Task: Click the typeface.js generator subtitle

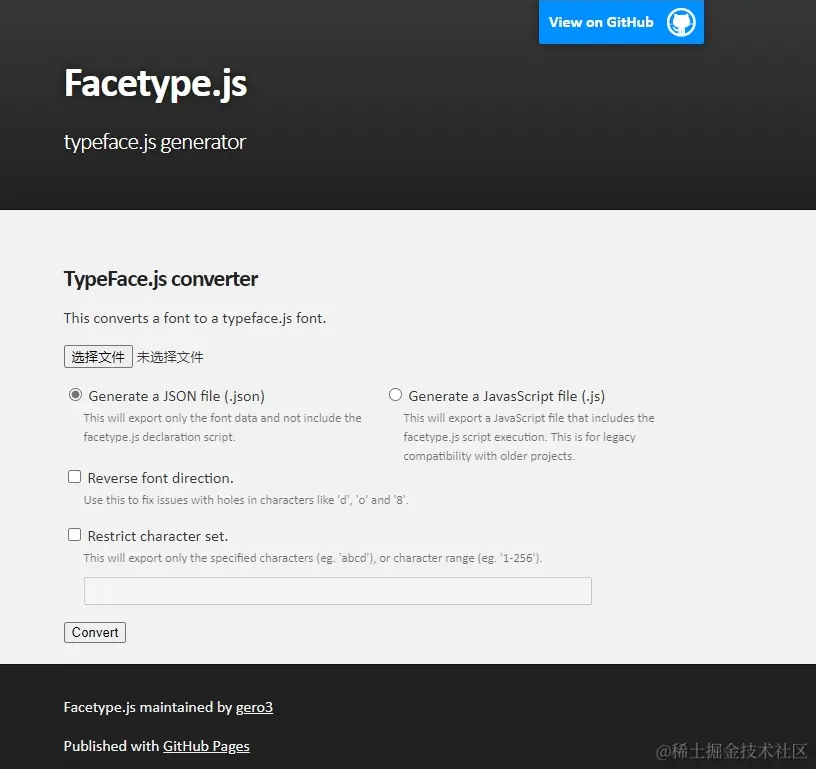Action: point(154,142)
